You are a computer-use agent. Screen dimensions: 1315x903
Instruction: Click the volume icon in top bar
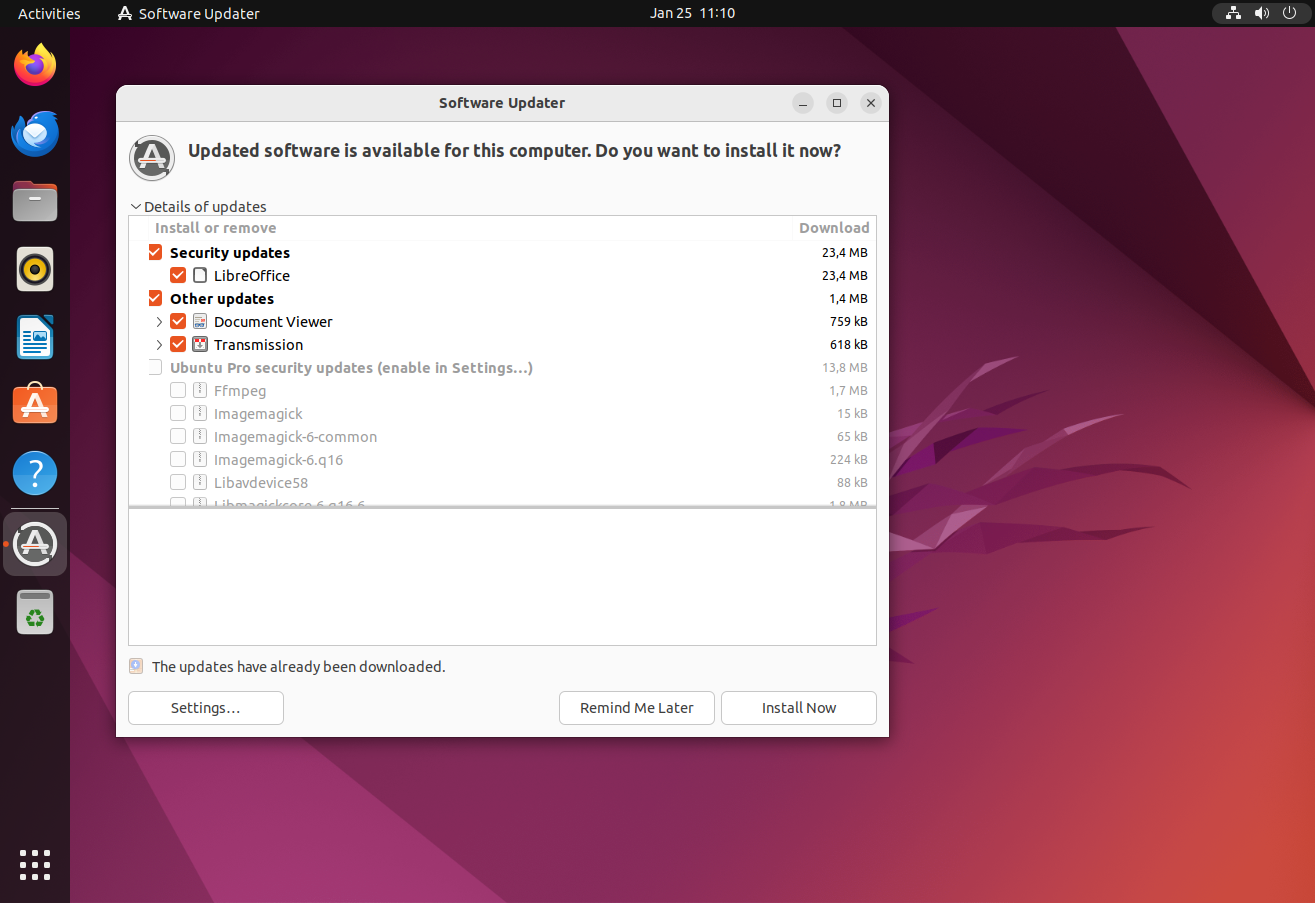click(x=1262, y=13)
